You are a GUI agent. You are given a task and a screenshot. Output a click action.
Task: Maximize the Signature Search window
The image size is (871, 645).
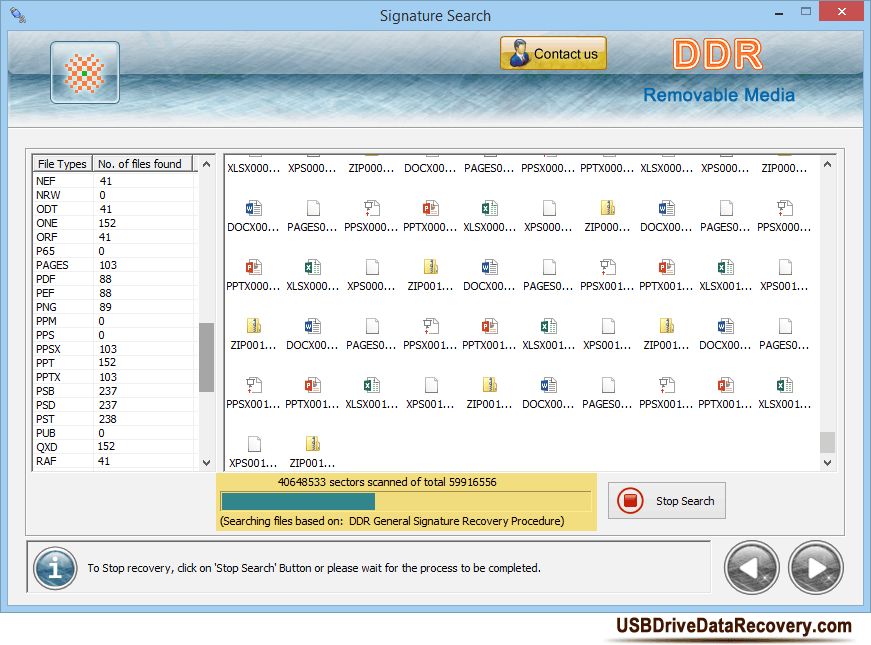(x=806, y=11)
